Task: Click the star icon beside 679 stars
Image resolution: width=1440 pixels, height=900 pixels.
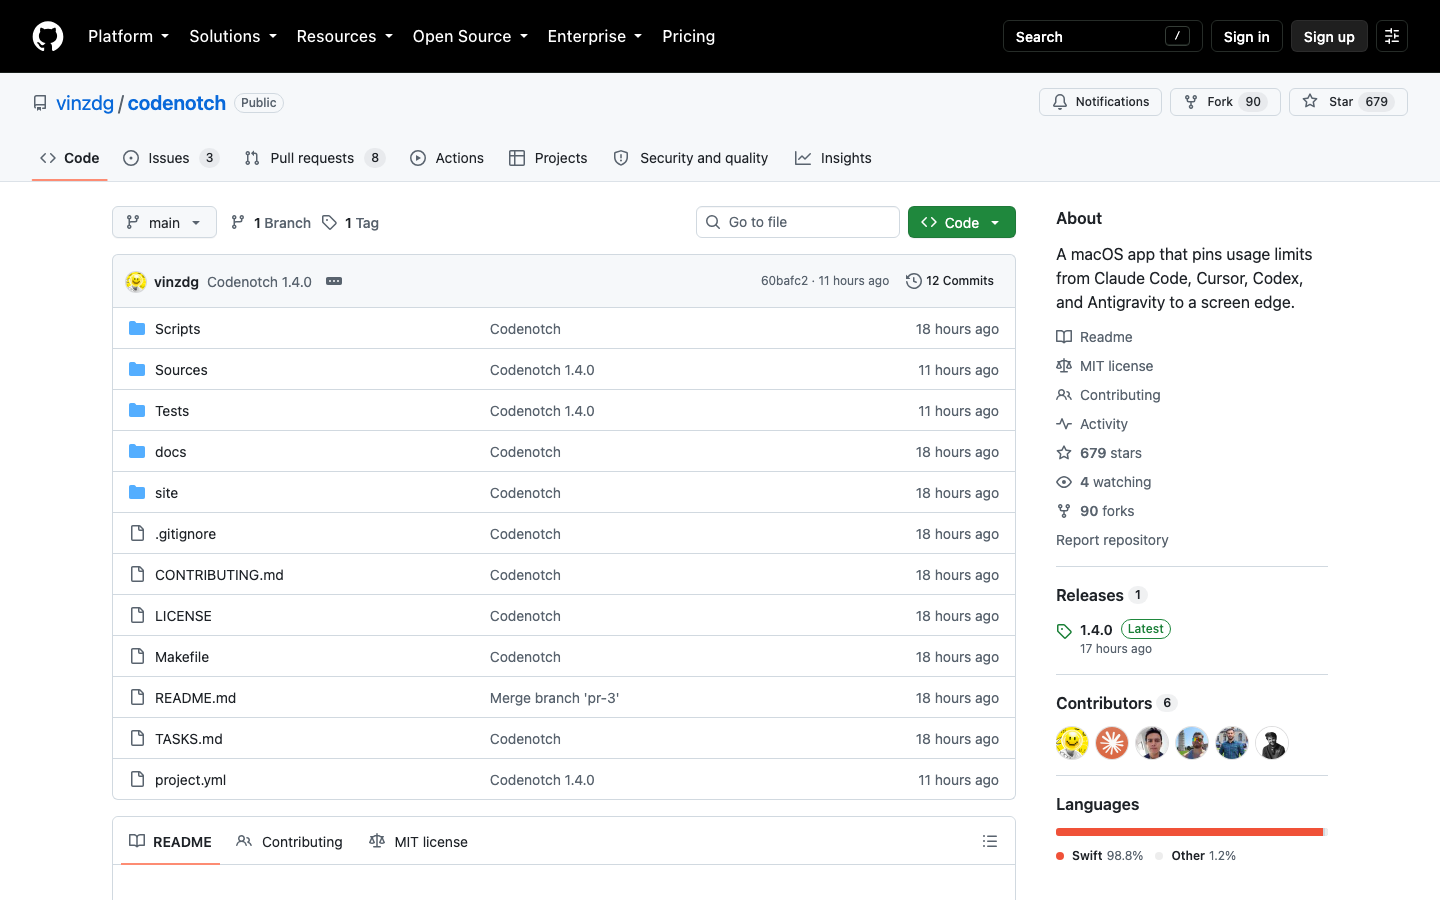Action: pos(1064,453)
